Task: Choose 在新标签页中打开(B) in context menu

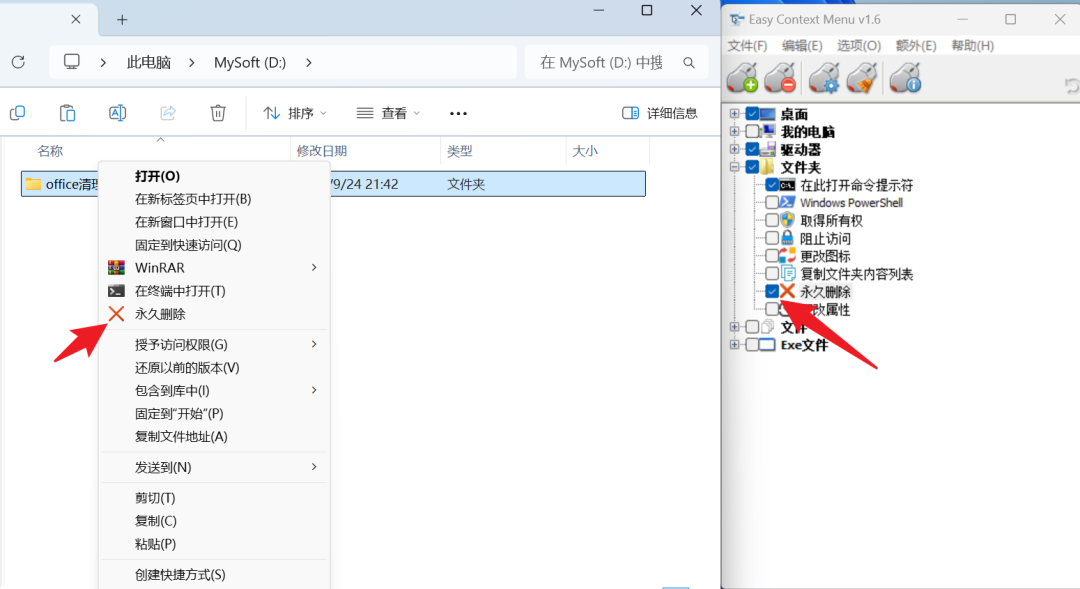Action: [x=215, y=199]
